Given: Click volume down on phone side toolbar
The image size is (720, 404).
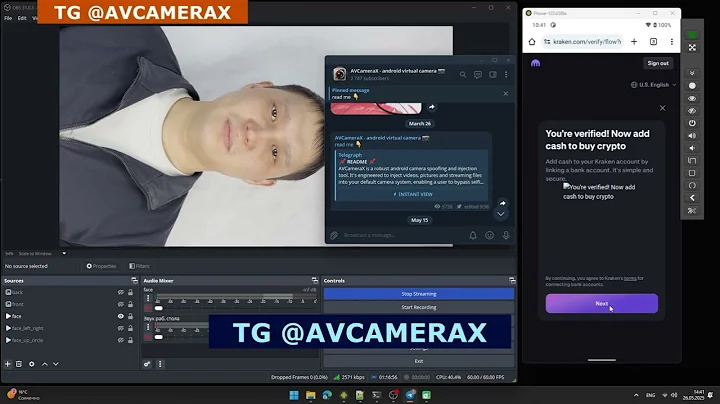Looking at the screenshot, I should tap(692, 148).
